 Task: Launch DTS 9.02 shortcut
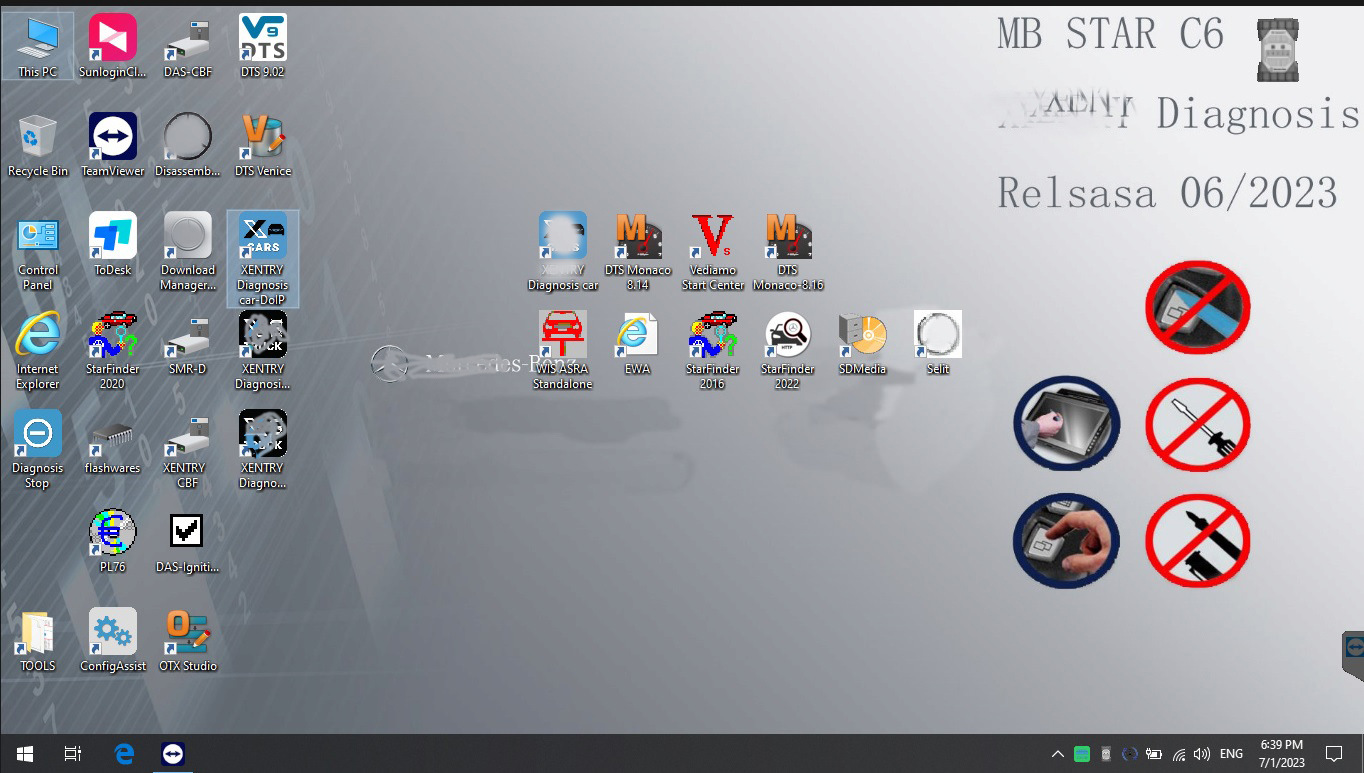pyautogui.click(x=262, y=46)
